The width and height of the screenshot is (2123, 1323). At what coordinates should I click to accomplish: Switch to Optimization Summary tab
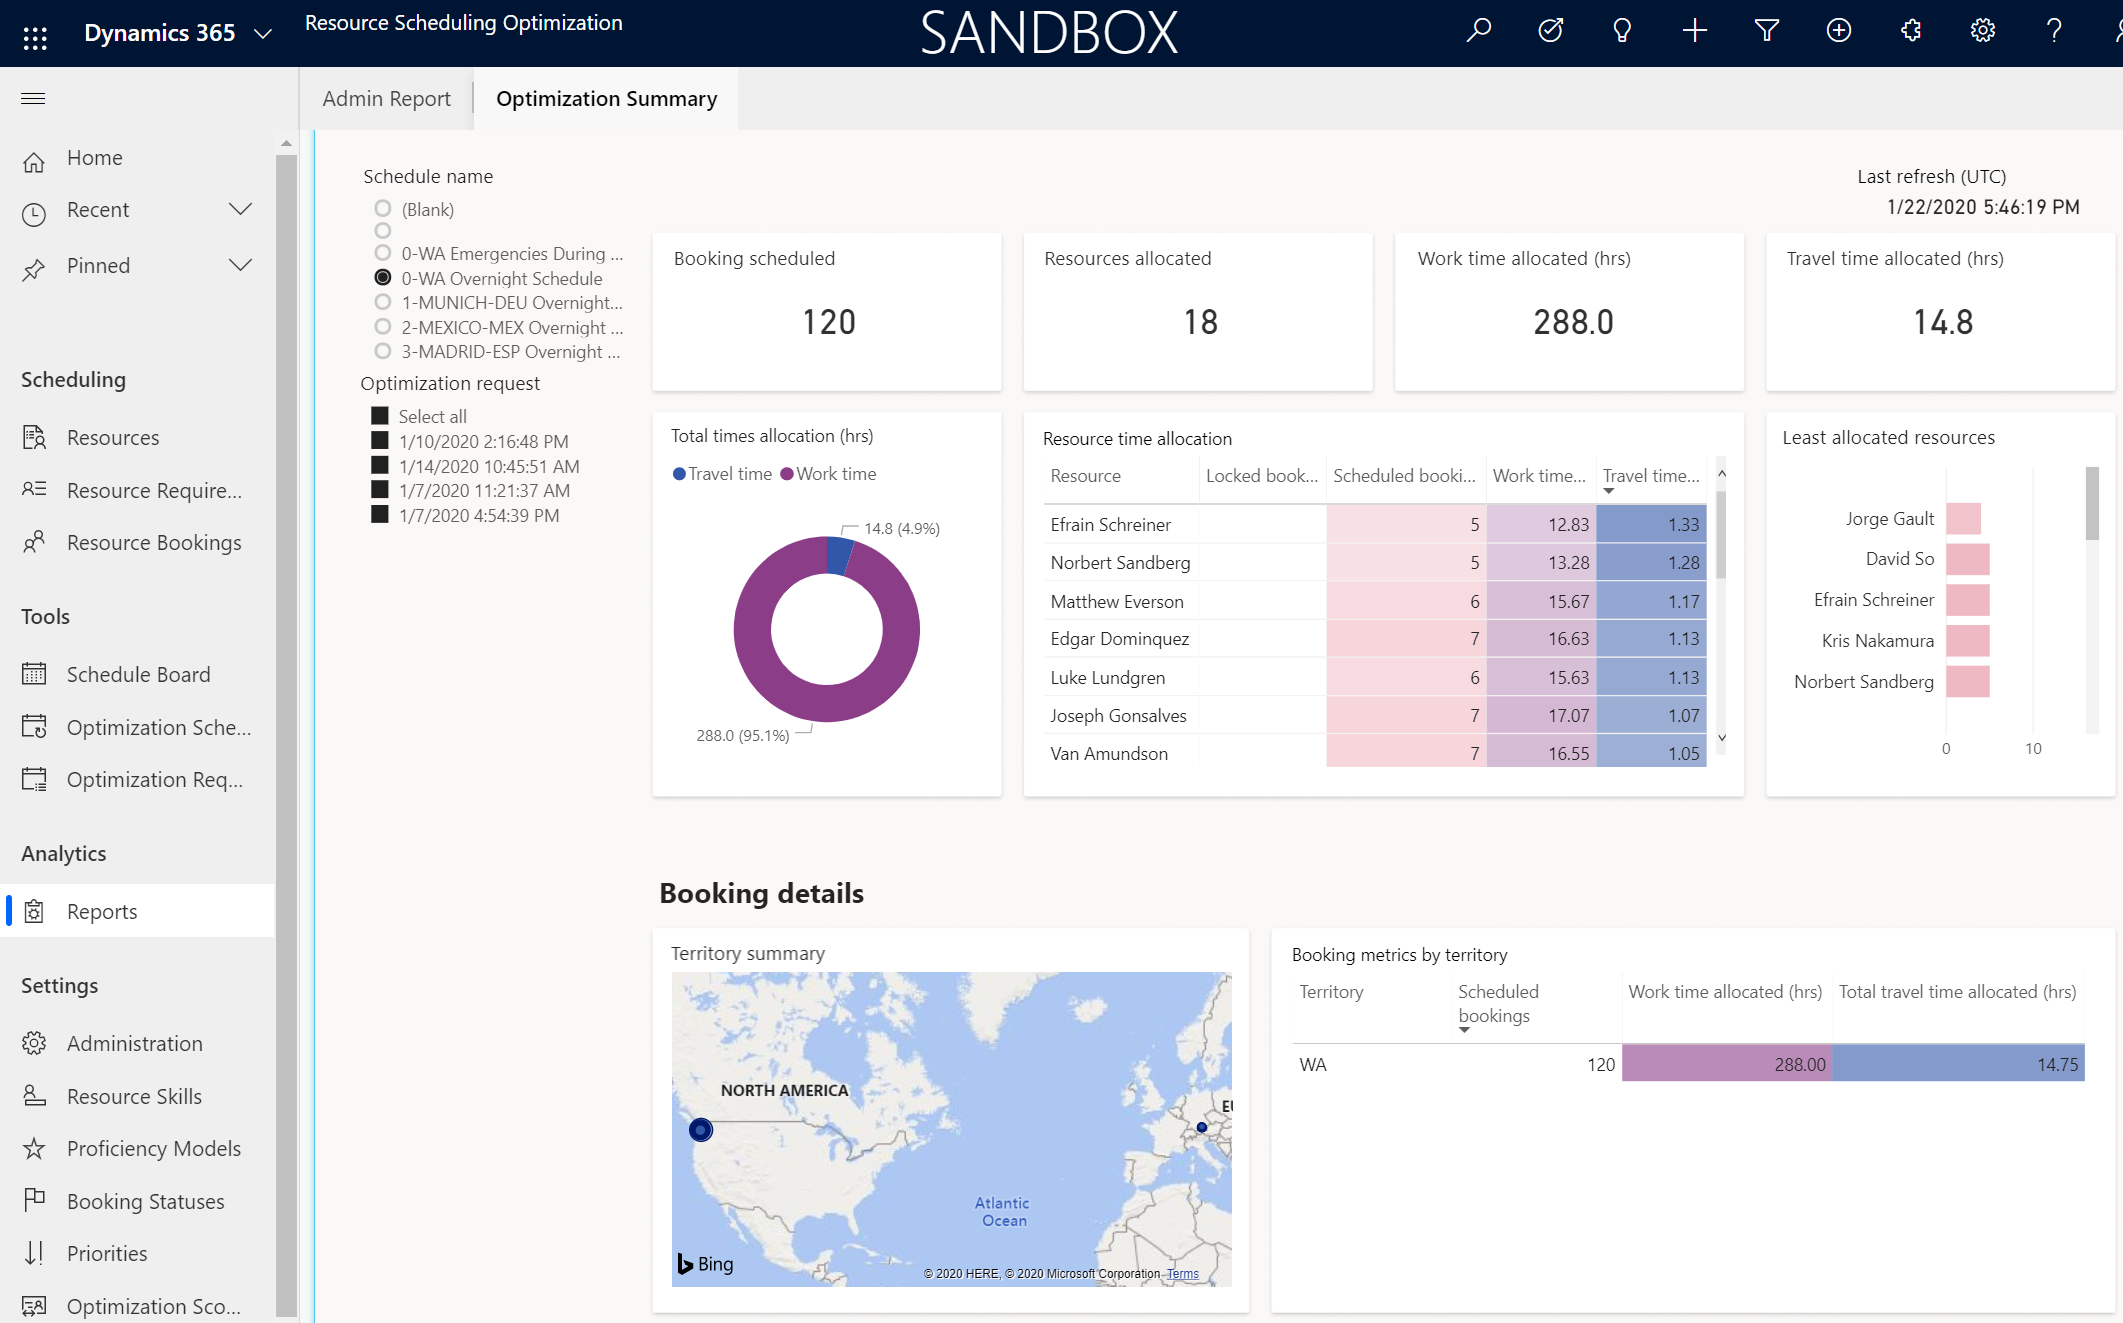(607, 98)
